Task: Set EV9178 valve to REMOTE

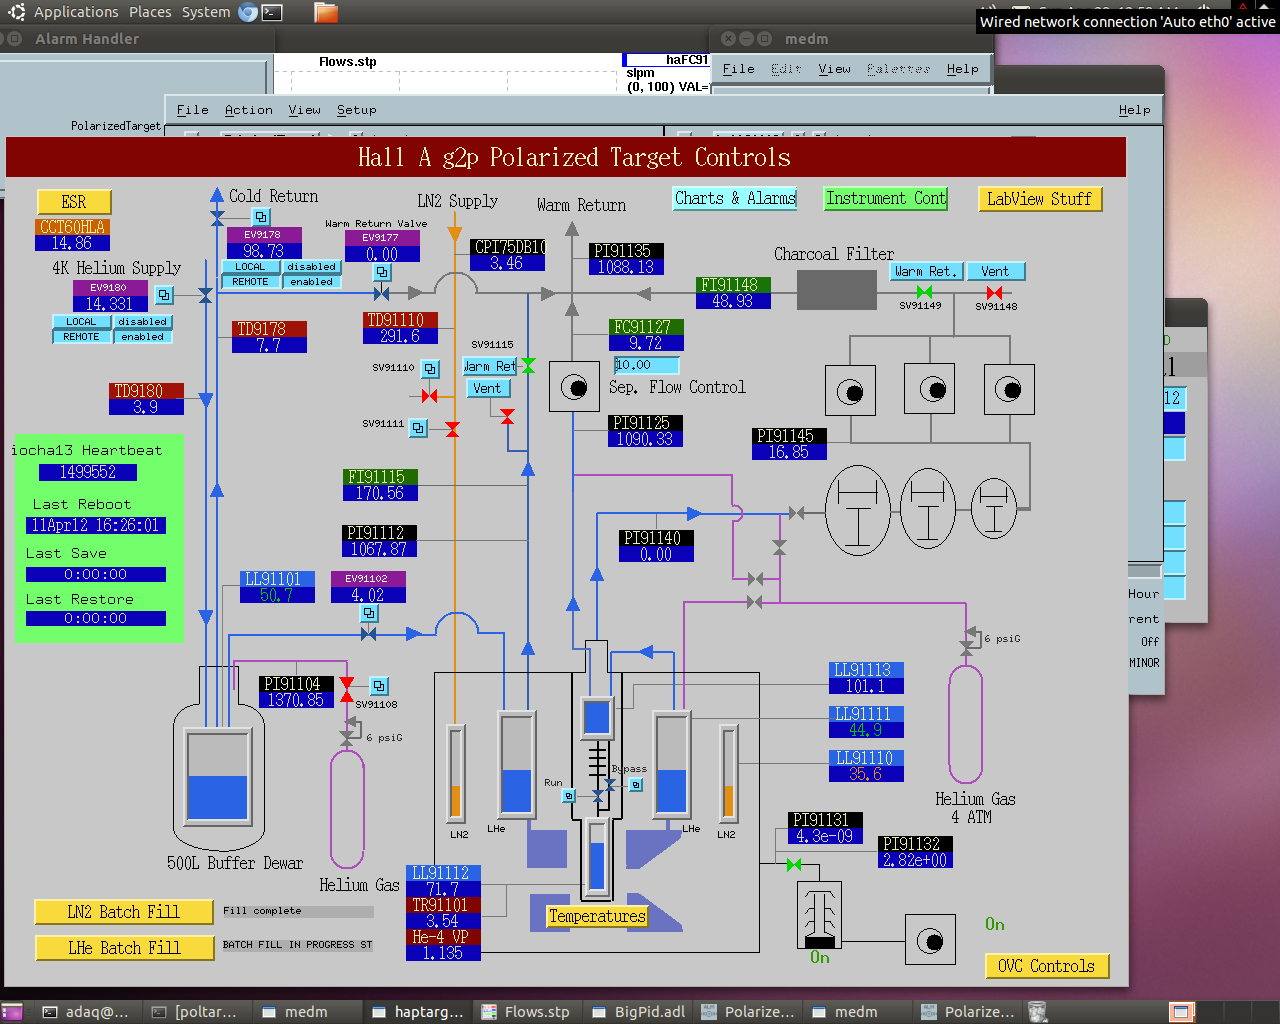Action: click(x=250, y=282)
